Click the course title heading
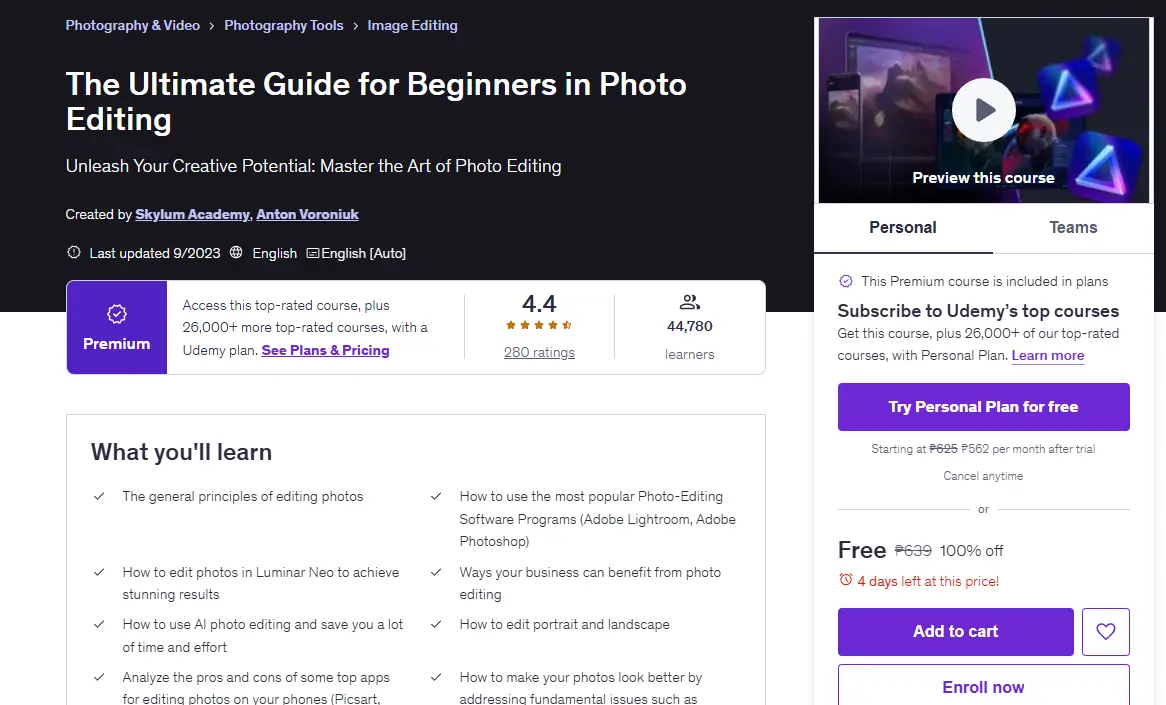The width and height of the screenshot is (1166, 705). (x=376, y=102)
